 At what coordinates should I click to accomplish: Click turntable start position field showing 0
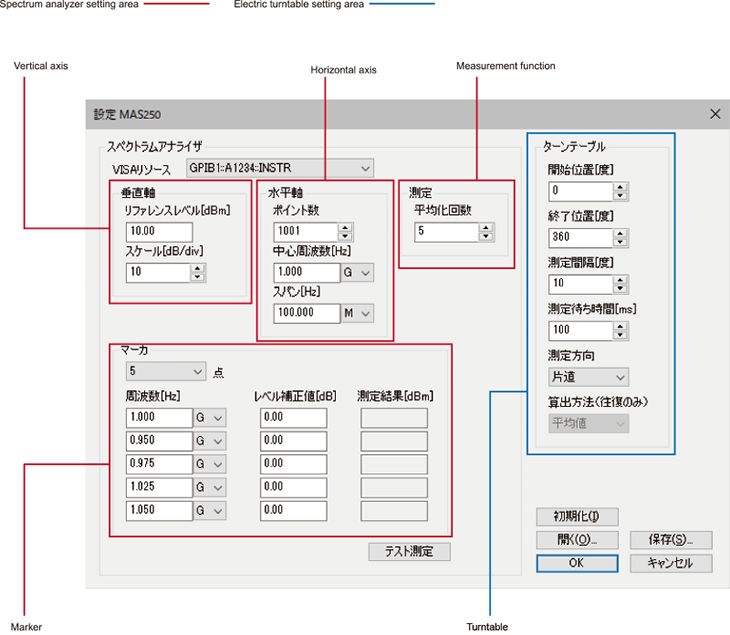pyautogui.click(x=581, y=191)
